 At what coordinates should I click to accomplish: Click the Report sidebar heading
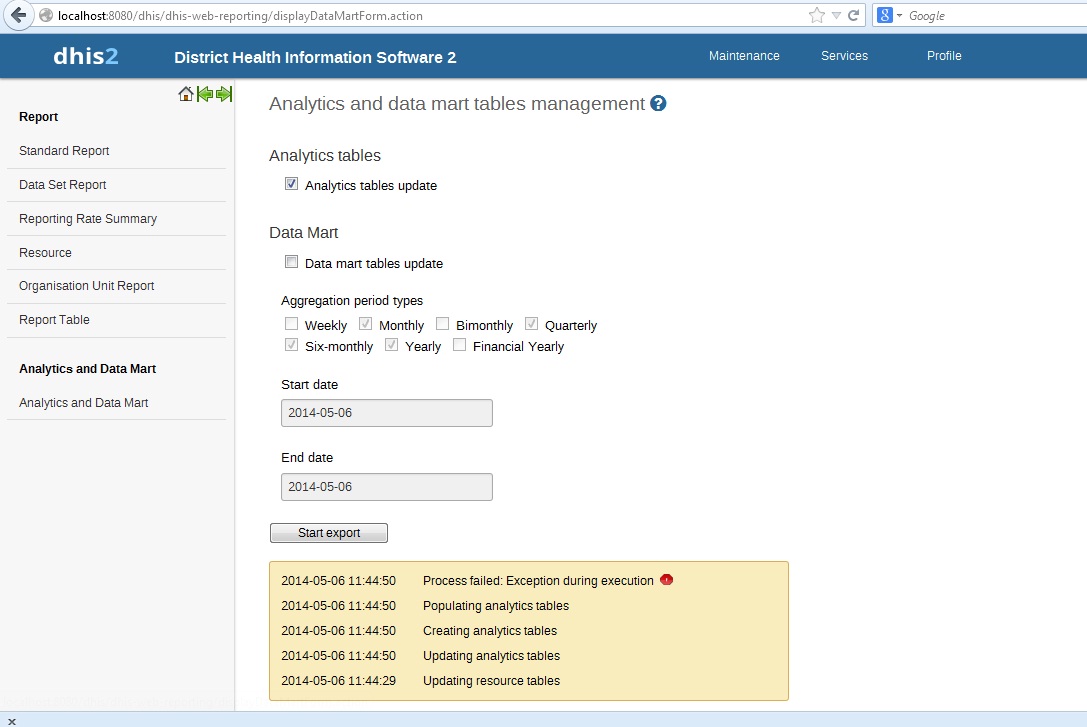pyautogui.click(x=38, y=116)
